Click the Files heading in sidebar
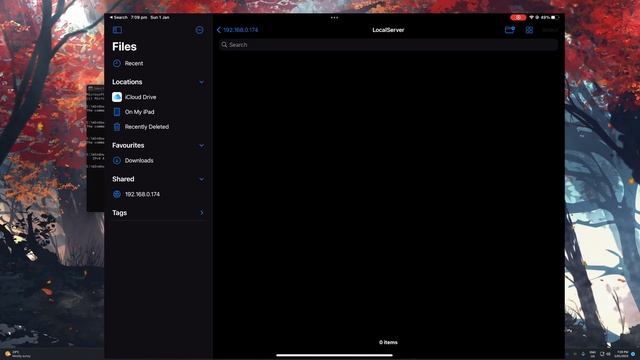Image resolution: width=640 pixels, height=360 pixels. (x=124, y=47)
